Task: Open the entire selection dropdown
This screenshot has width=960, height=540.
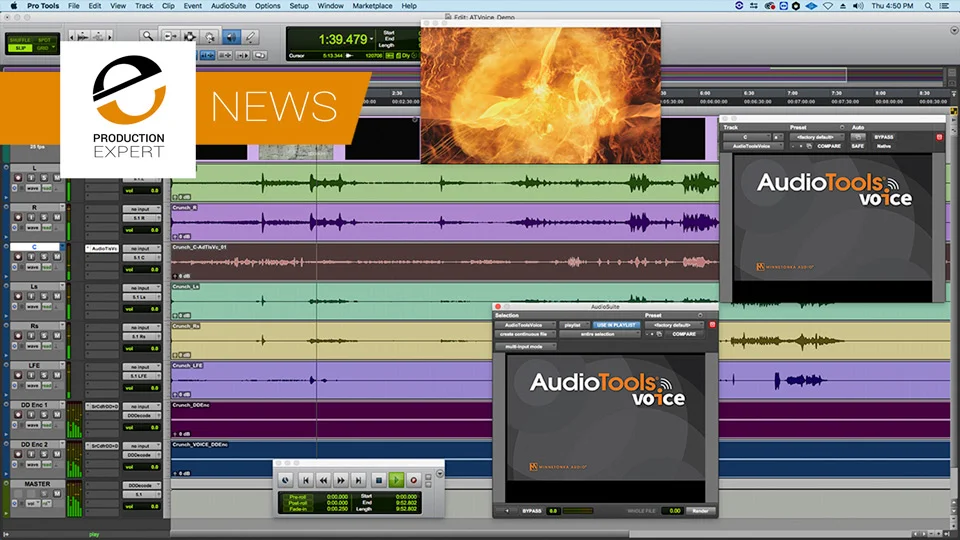Action: (600, 334)
